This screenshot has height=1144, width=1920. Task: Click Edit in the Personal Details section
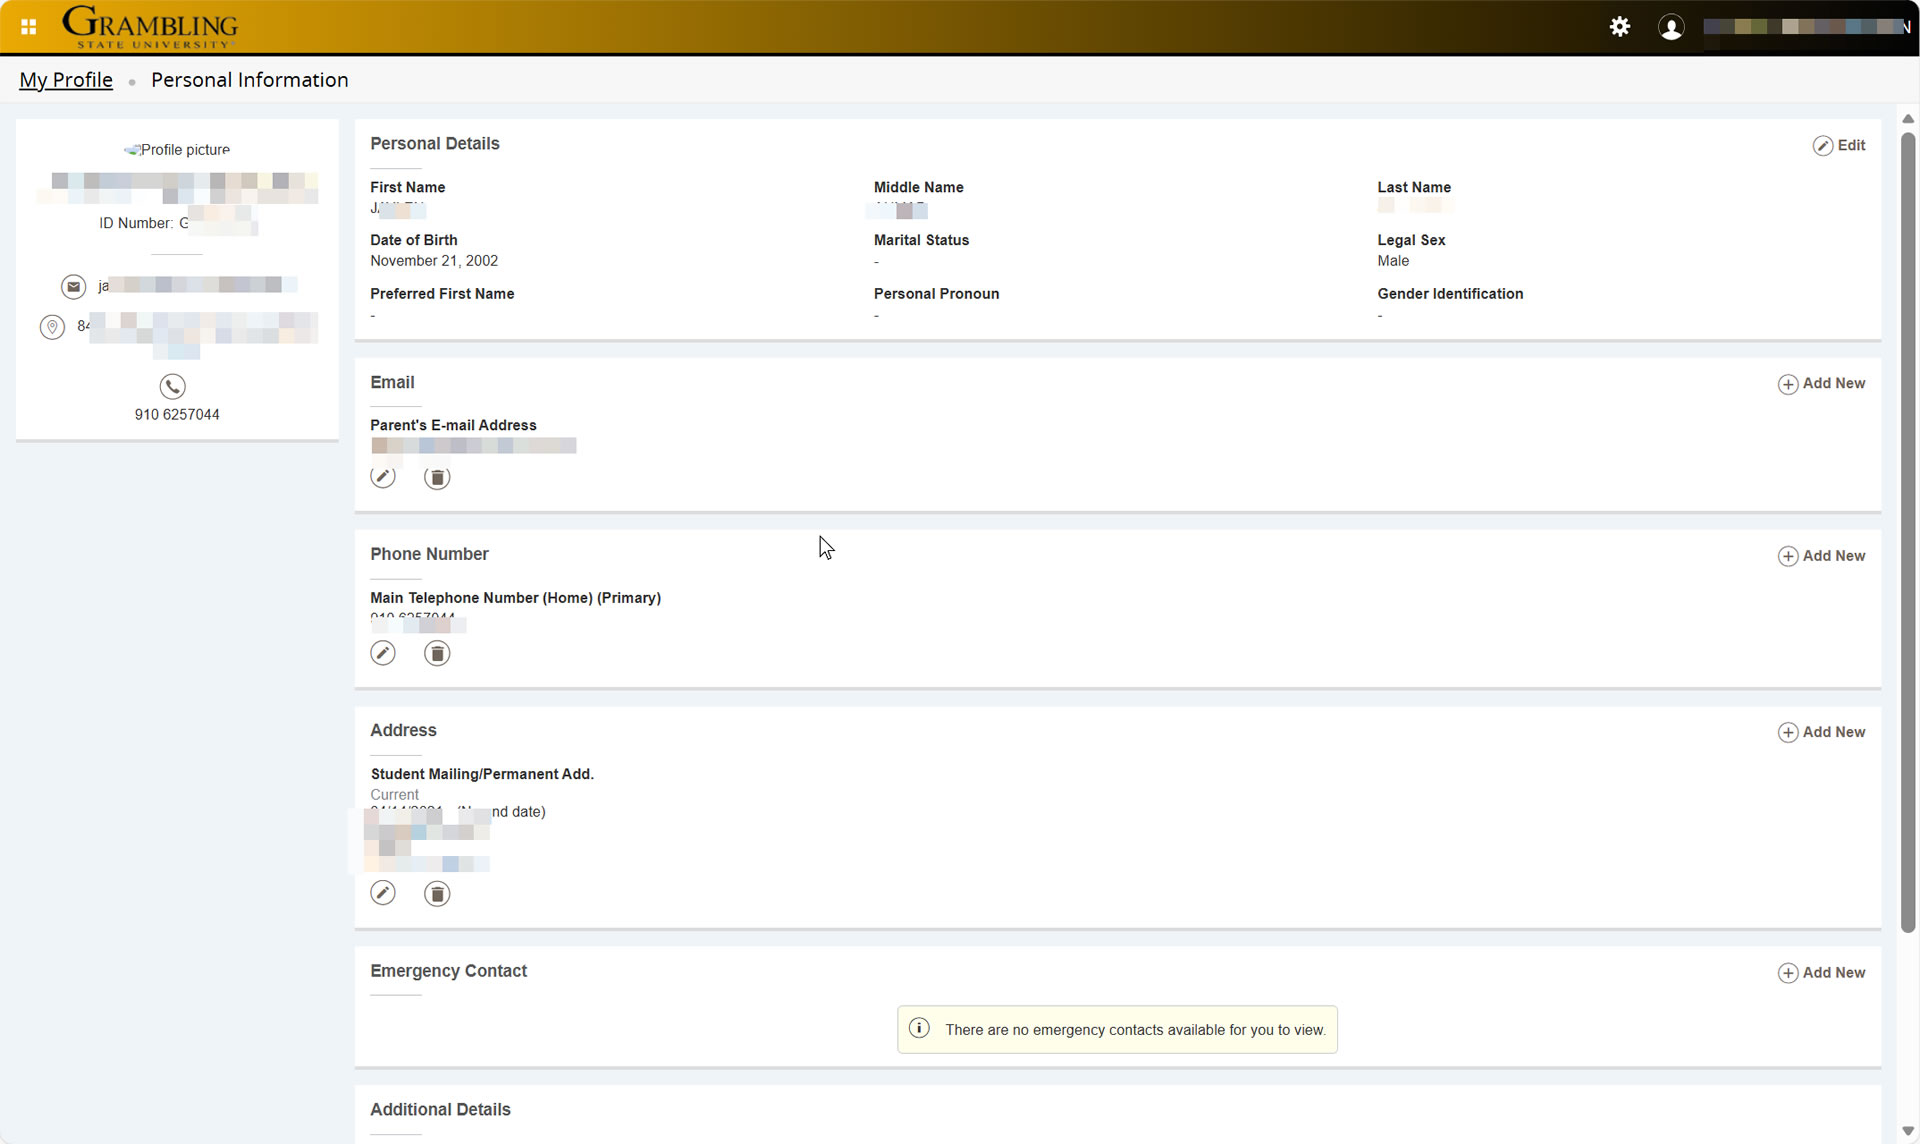click(x=1840, y=145)
